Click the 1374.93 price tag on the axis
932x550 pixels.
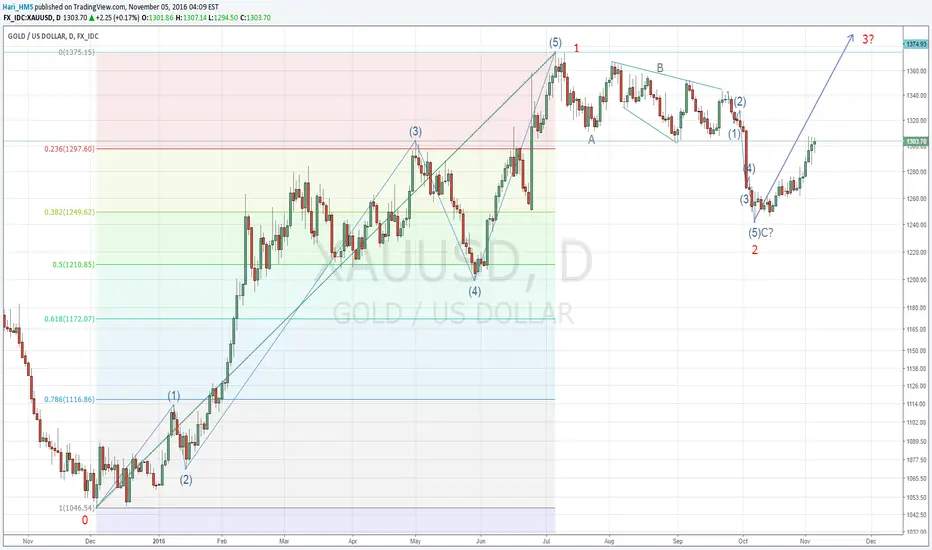pyautogui.click(x=916, y=44)
